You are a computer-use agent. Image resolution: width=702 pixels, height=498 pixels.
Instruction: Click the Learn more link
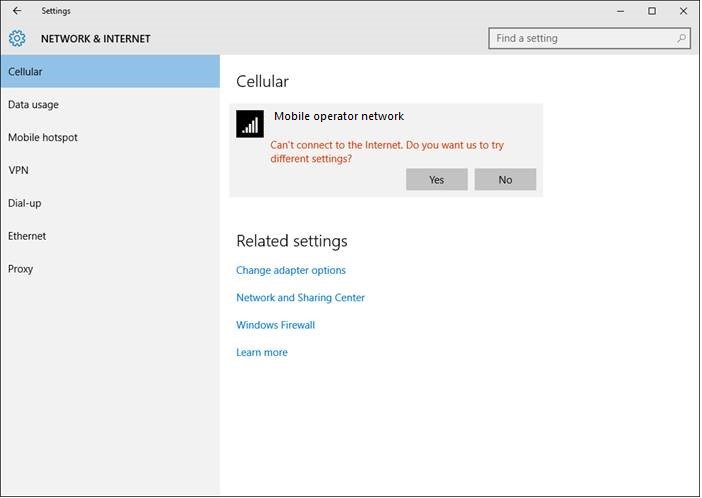(262, 352)
